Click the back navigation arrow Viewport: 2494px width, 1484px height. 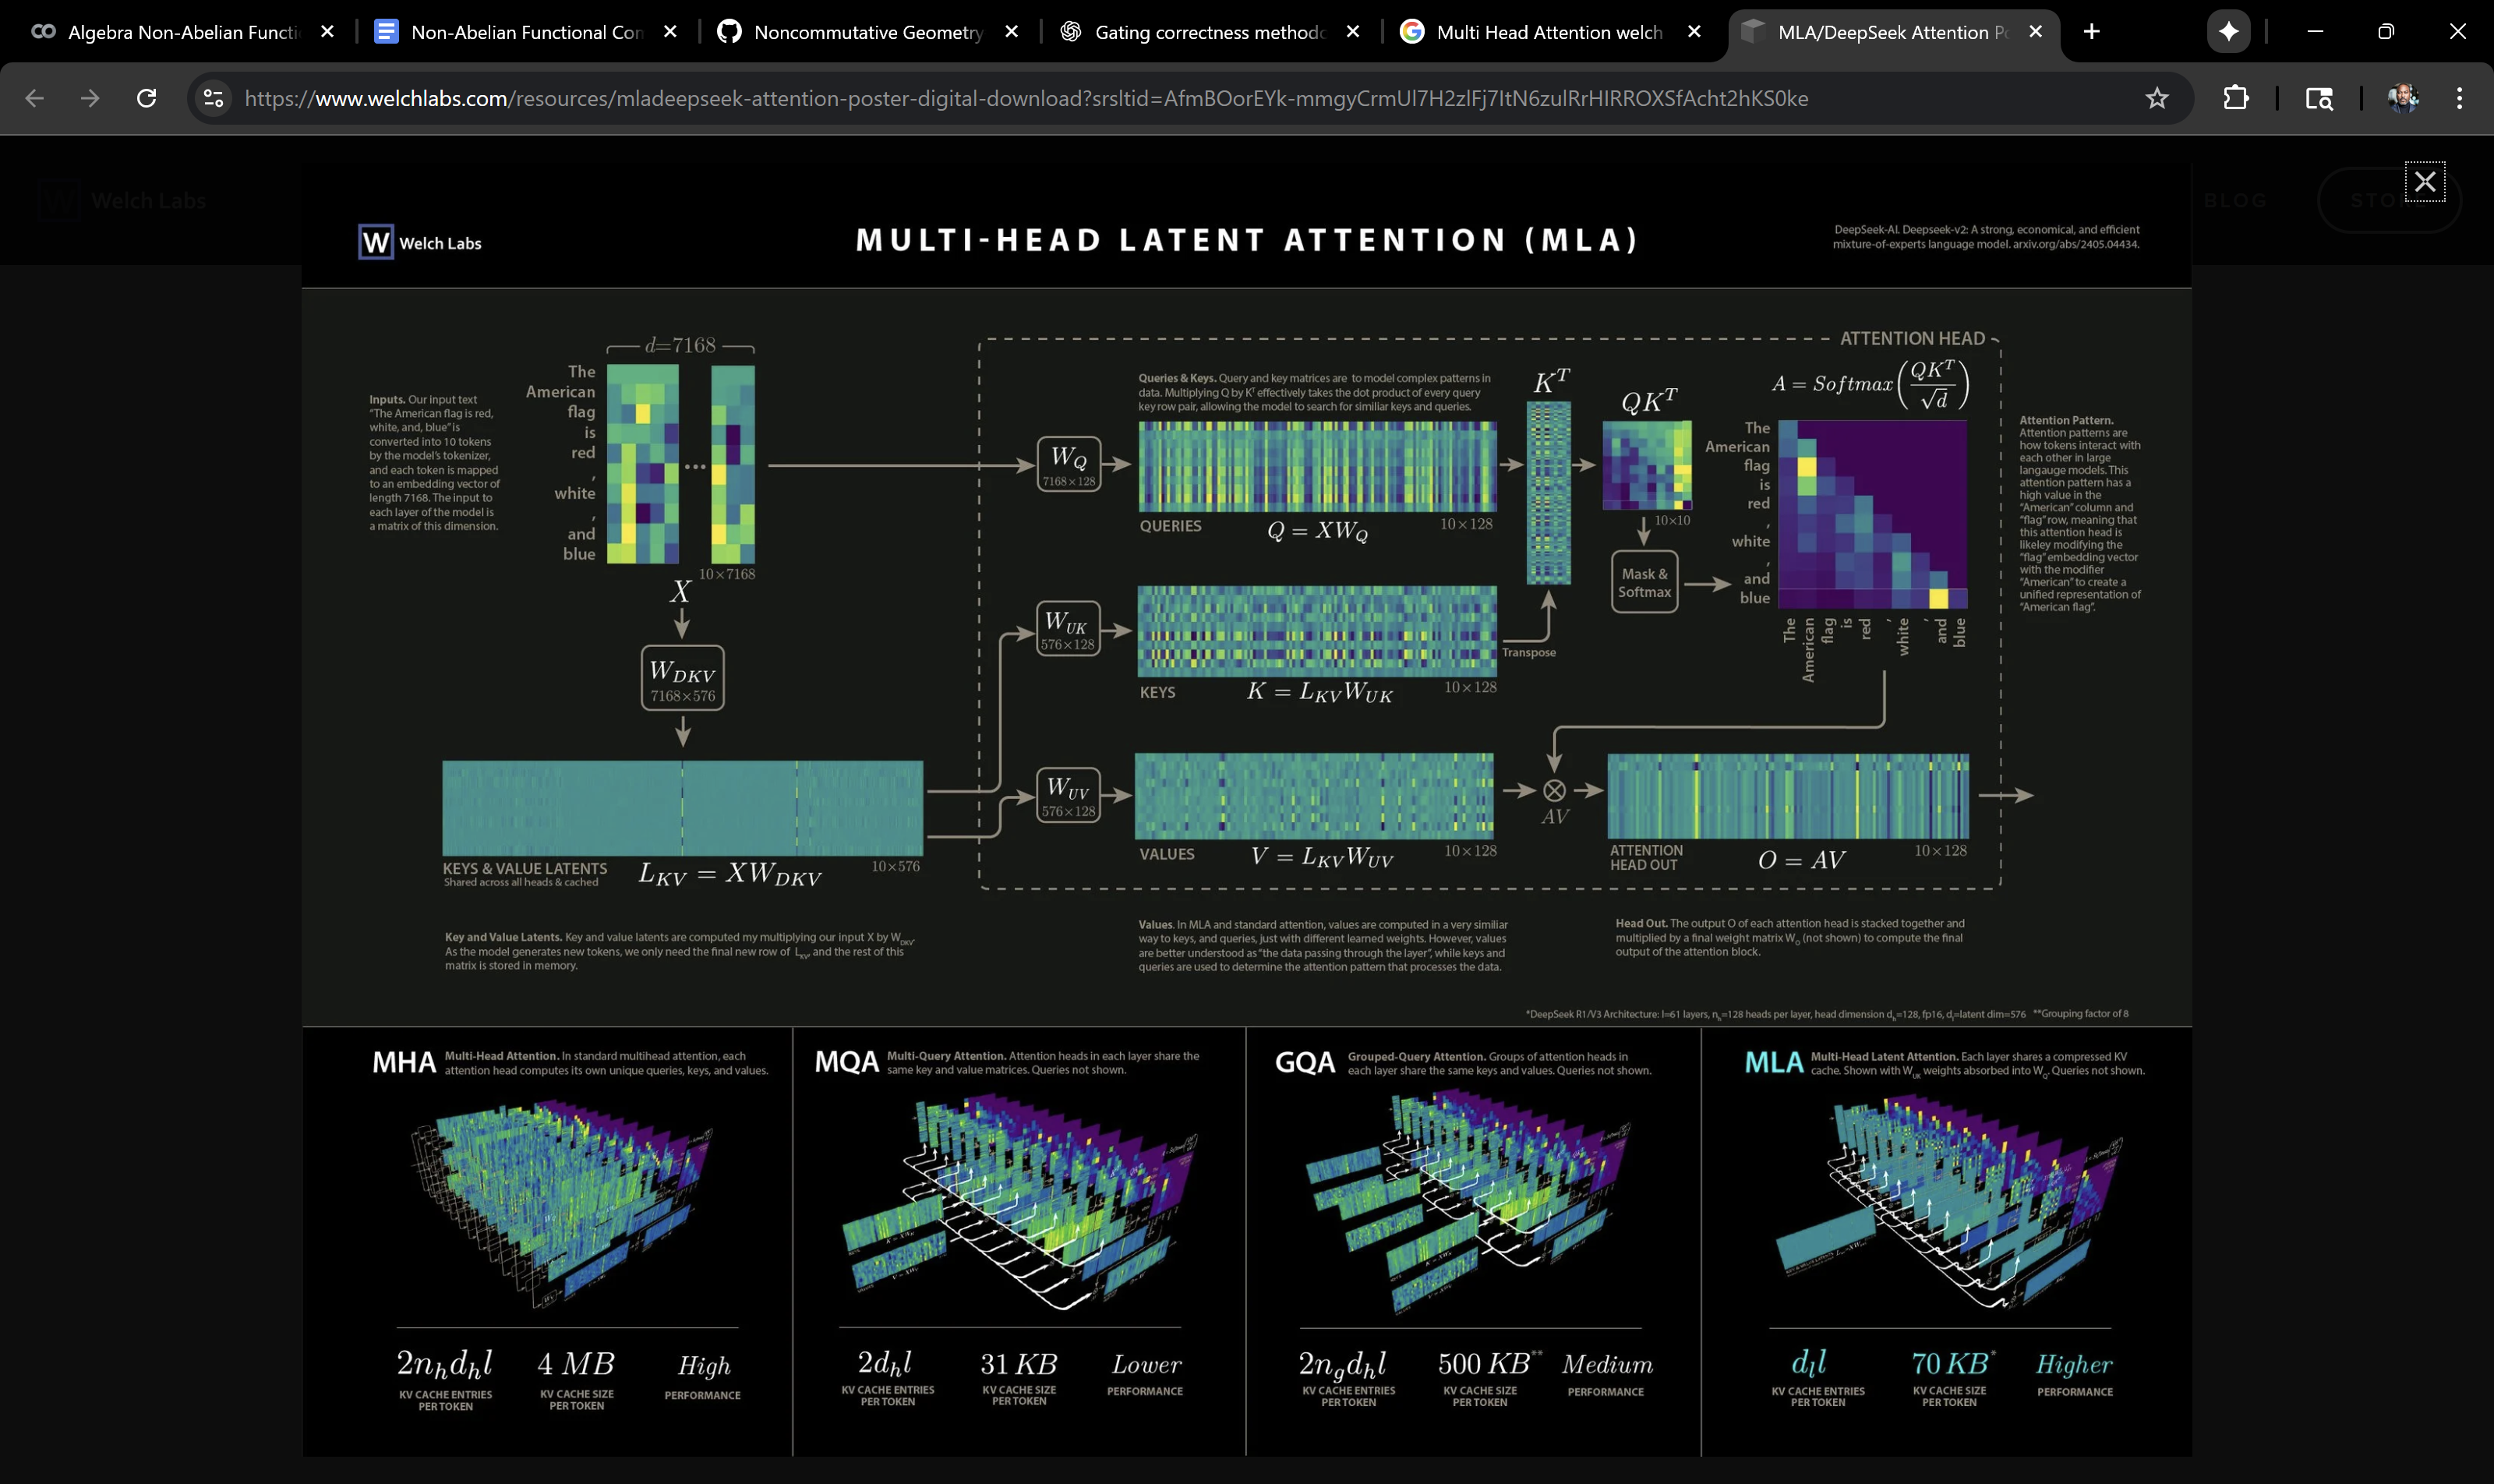point(35,98)
